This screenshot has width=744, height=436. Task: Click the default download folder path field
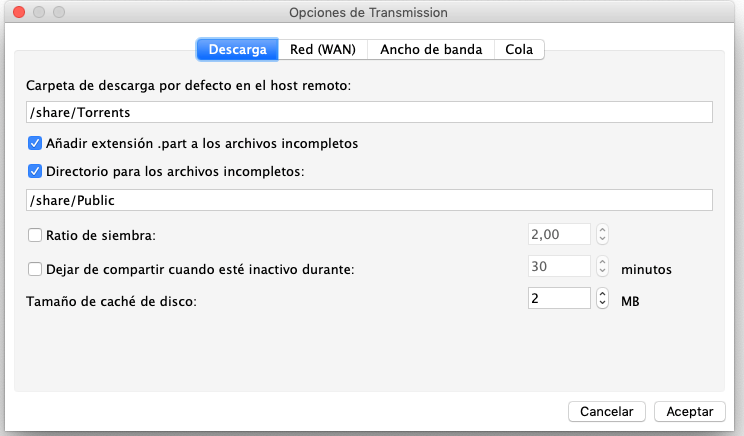point(370,112)
